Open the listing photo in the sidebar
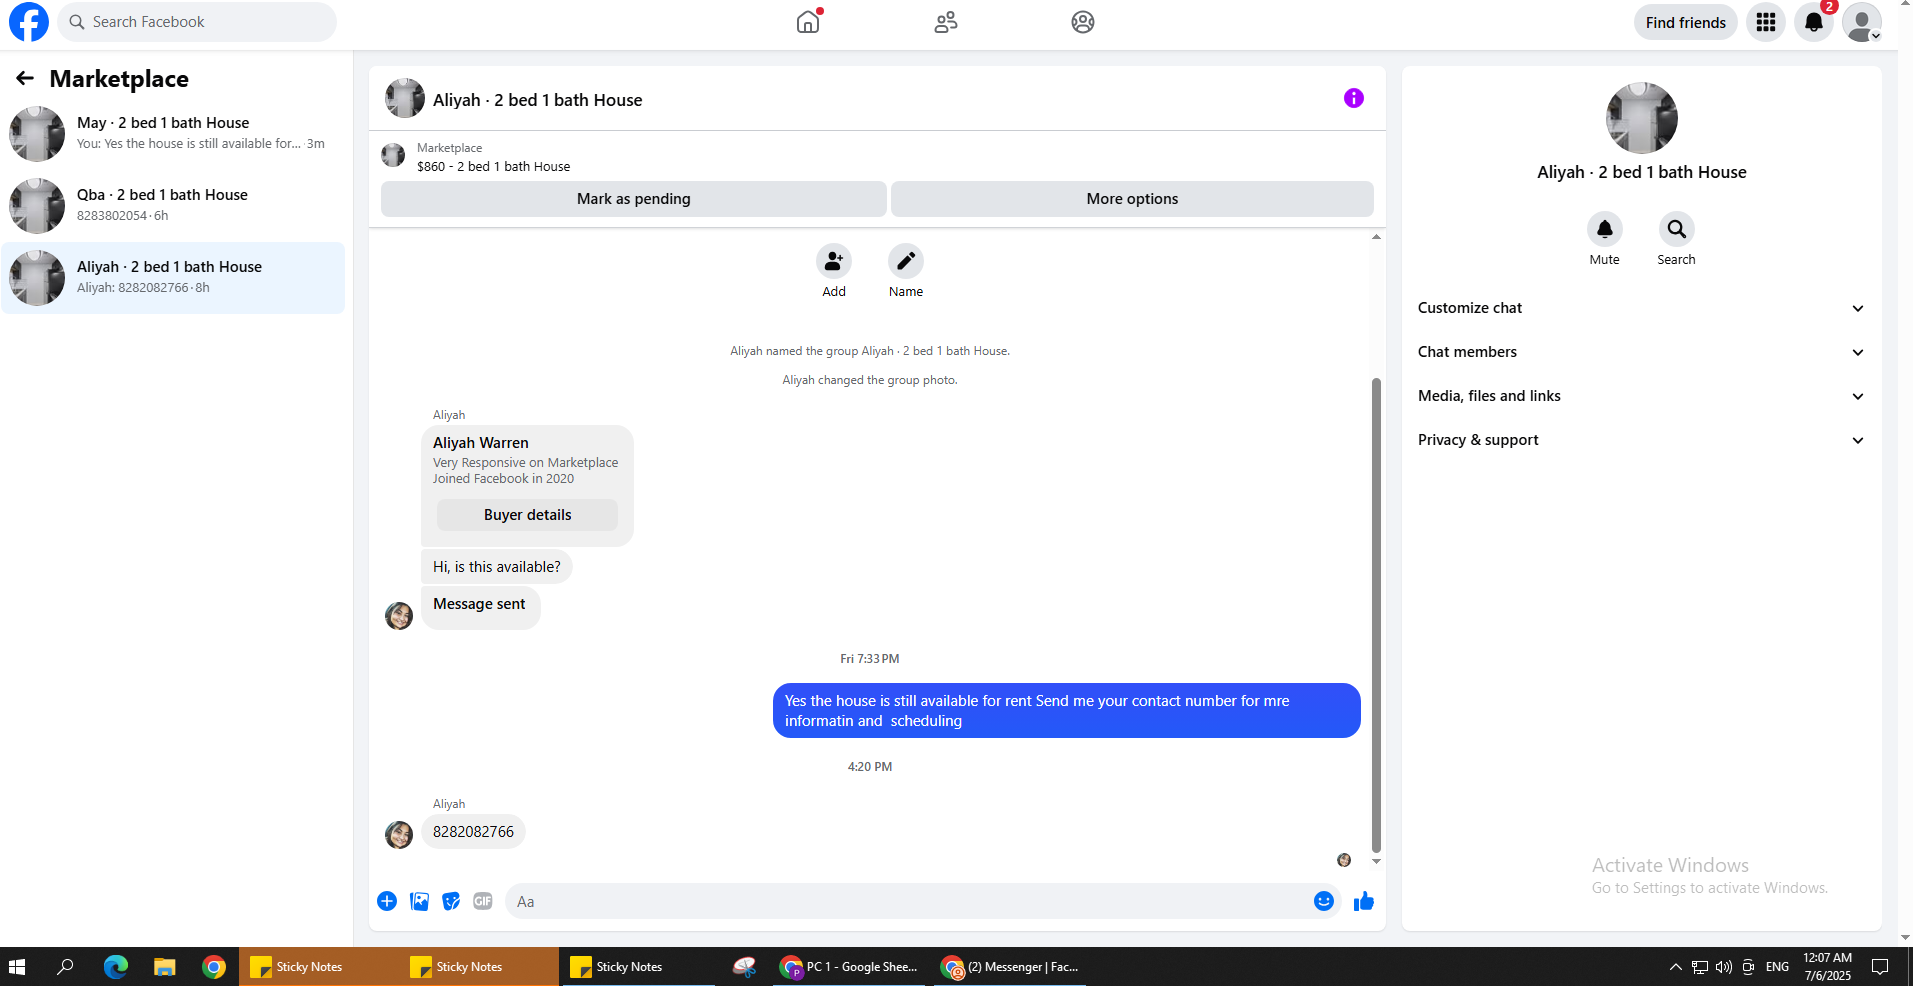Viewport: 1913px width, 986px height. point(1642,118)
